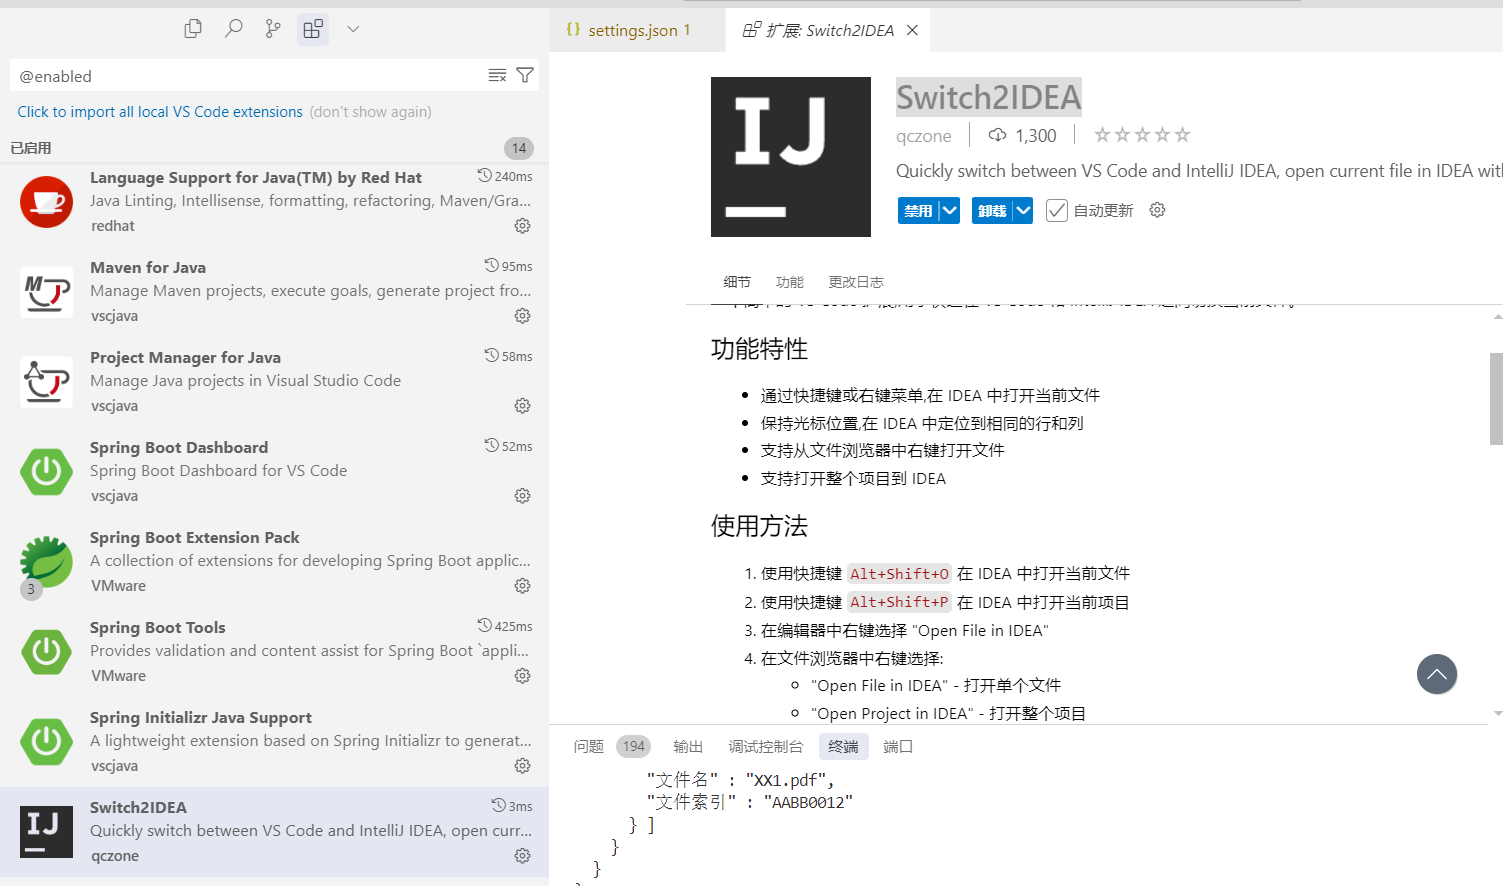Screen dimensions: 1503x886
Task: Open the extensions search magnifier icon
Action: 233,28
